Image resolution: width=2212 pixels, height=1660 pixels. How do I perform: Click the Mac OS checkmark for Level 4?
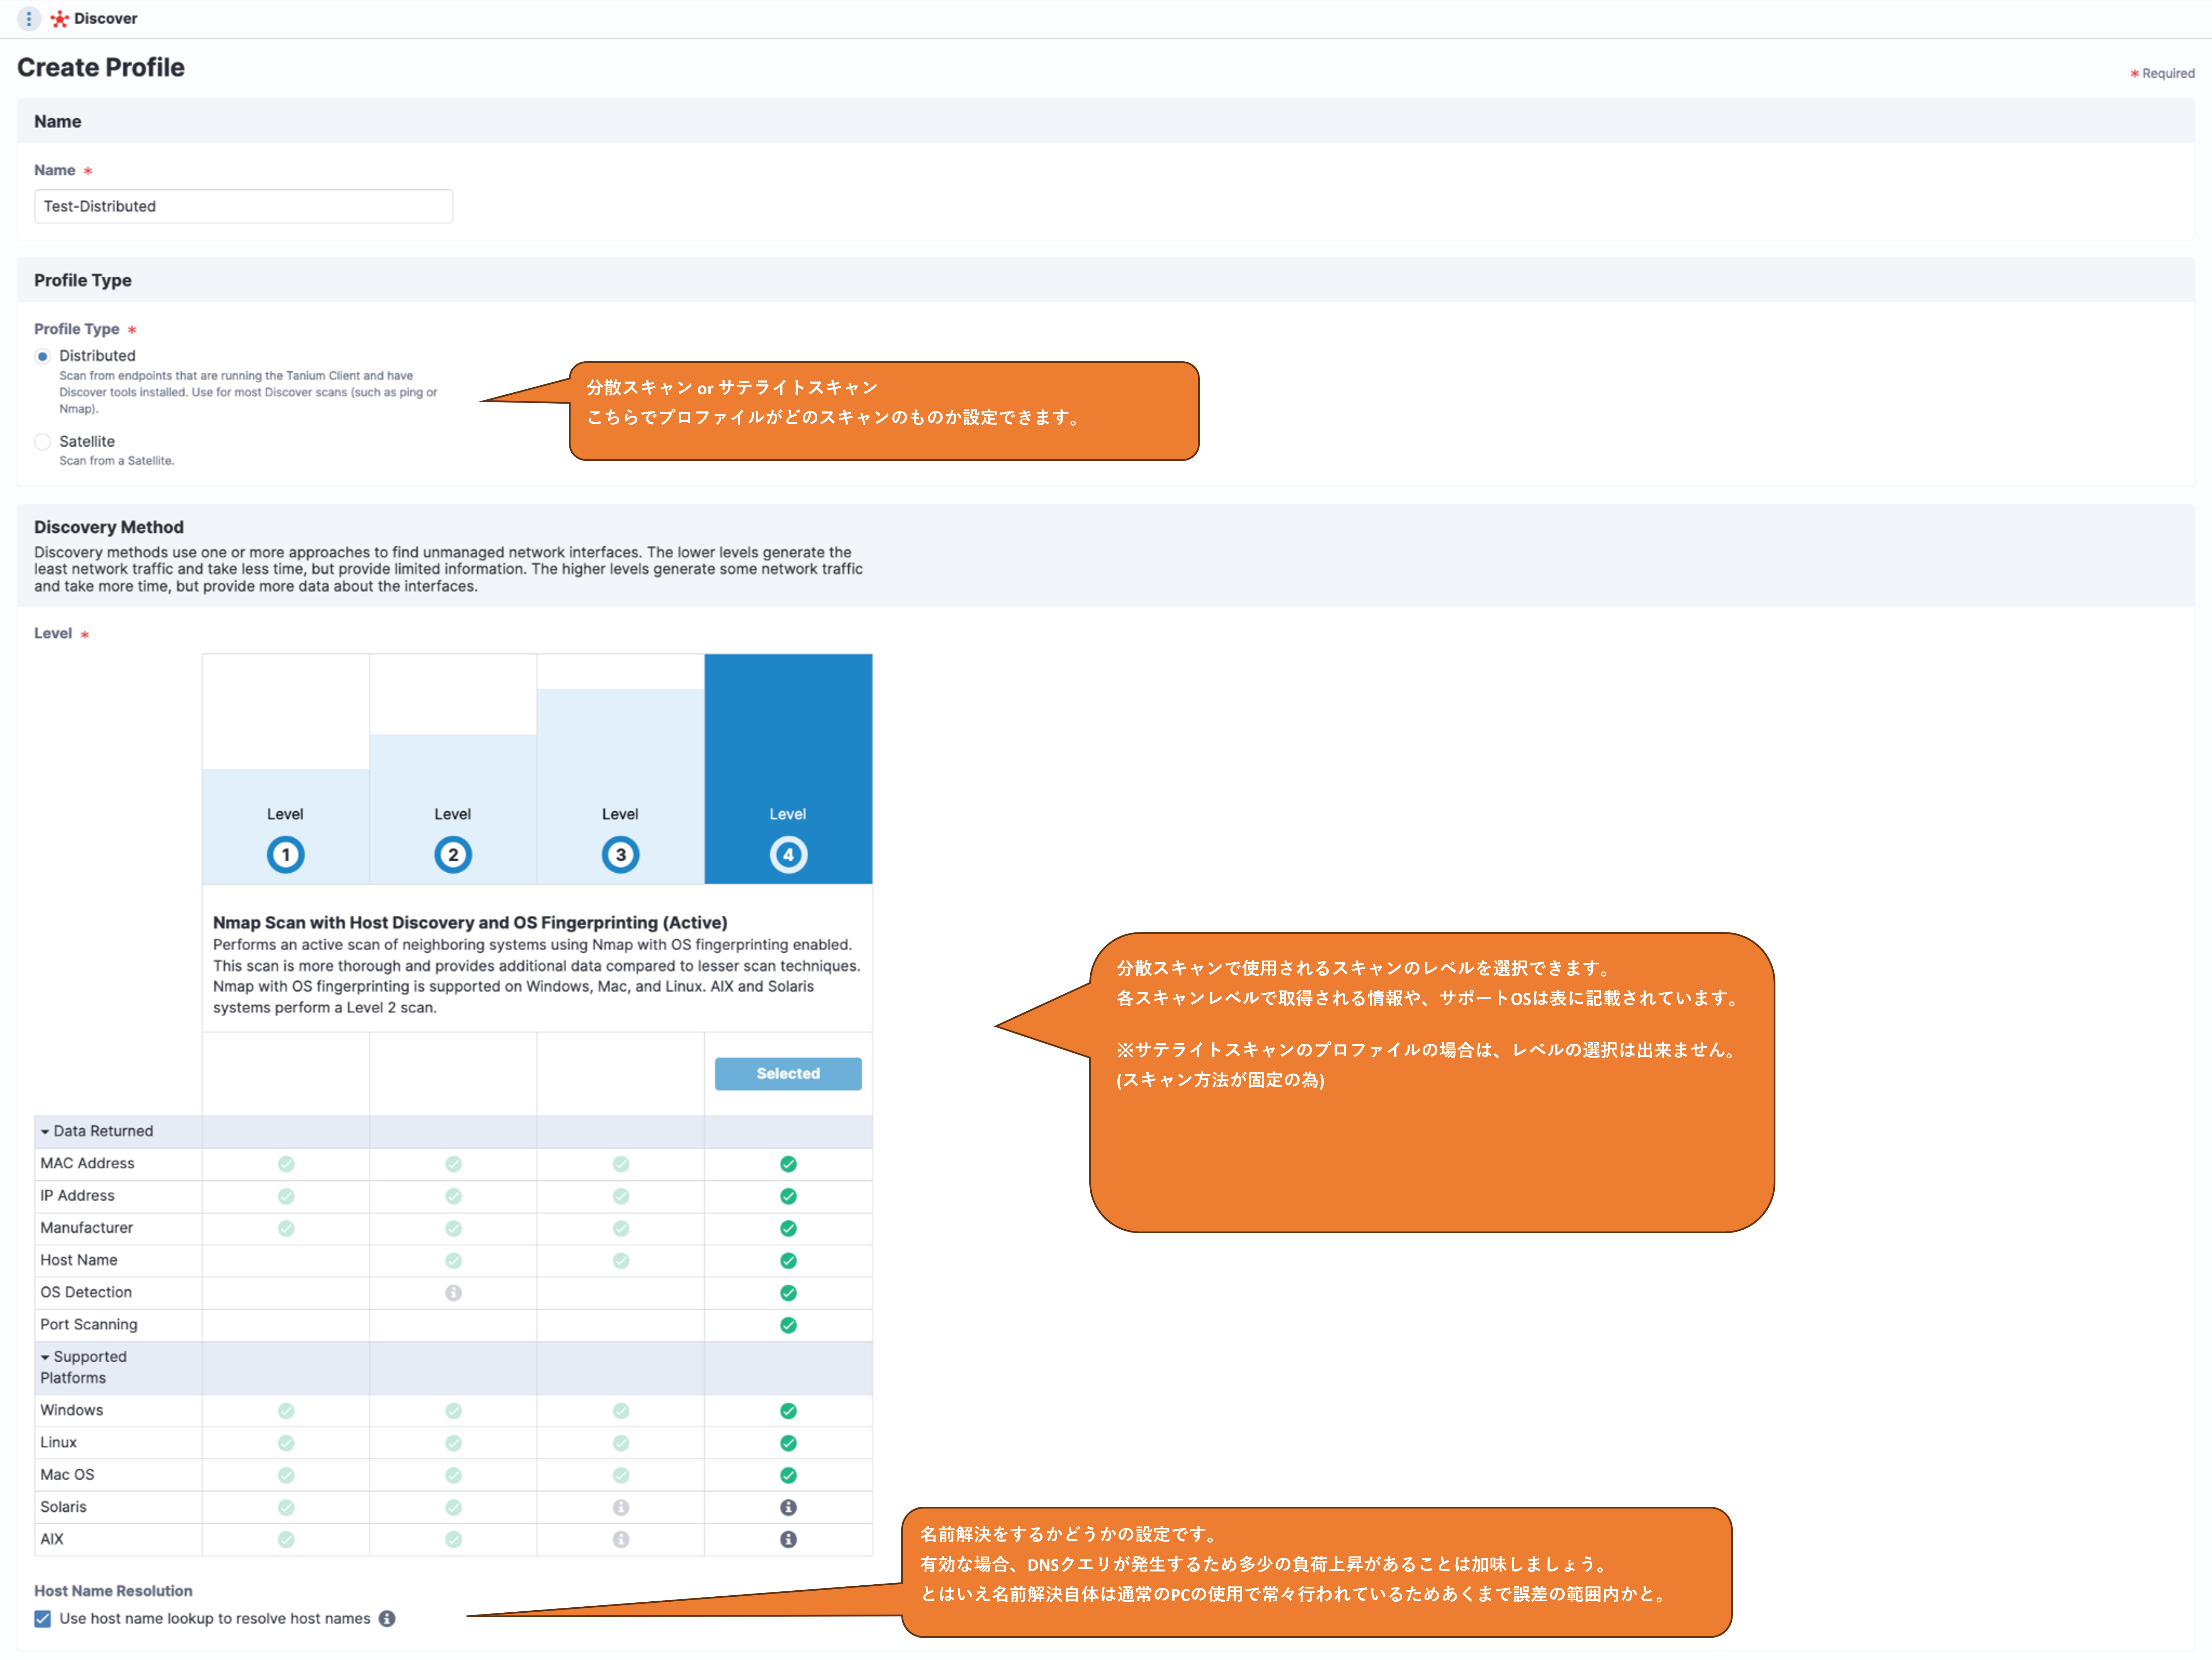(788, 1475)
